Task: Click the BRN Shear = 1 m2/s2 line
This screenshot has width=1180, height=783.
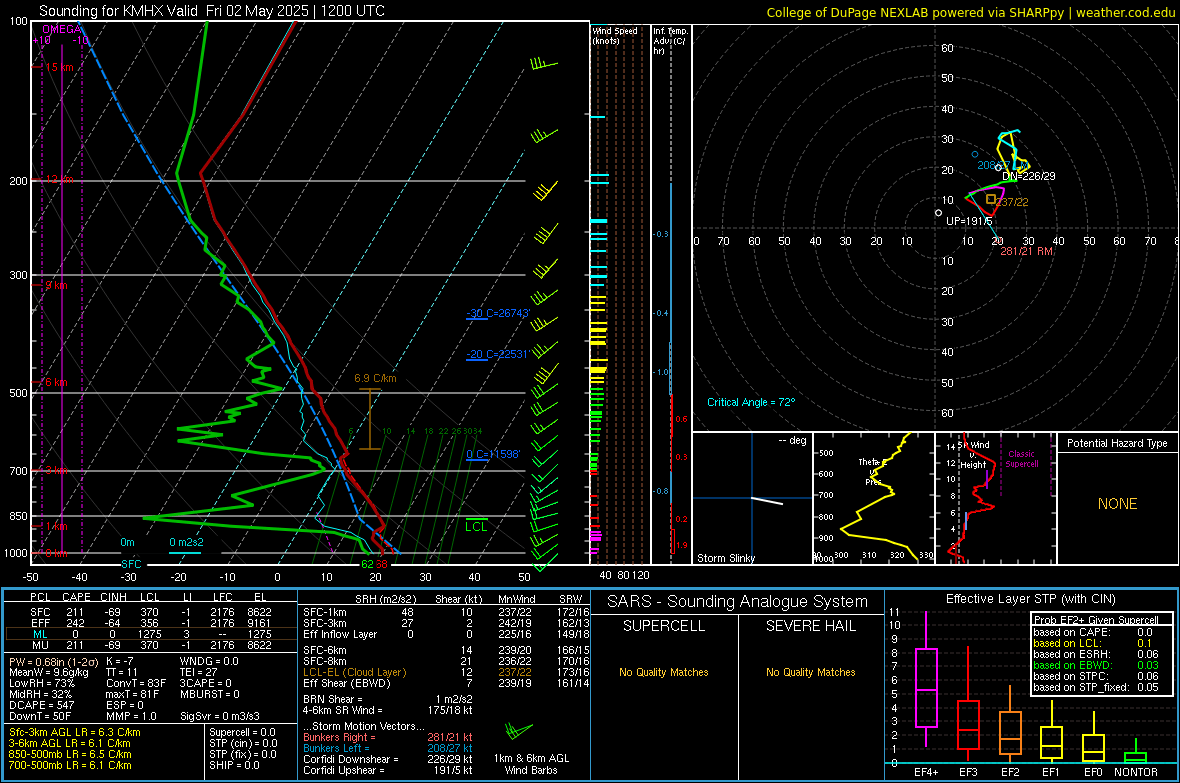Action: pos(388,699)
